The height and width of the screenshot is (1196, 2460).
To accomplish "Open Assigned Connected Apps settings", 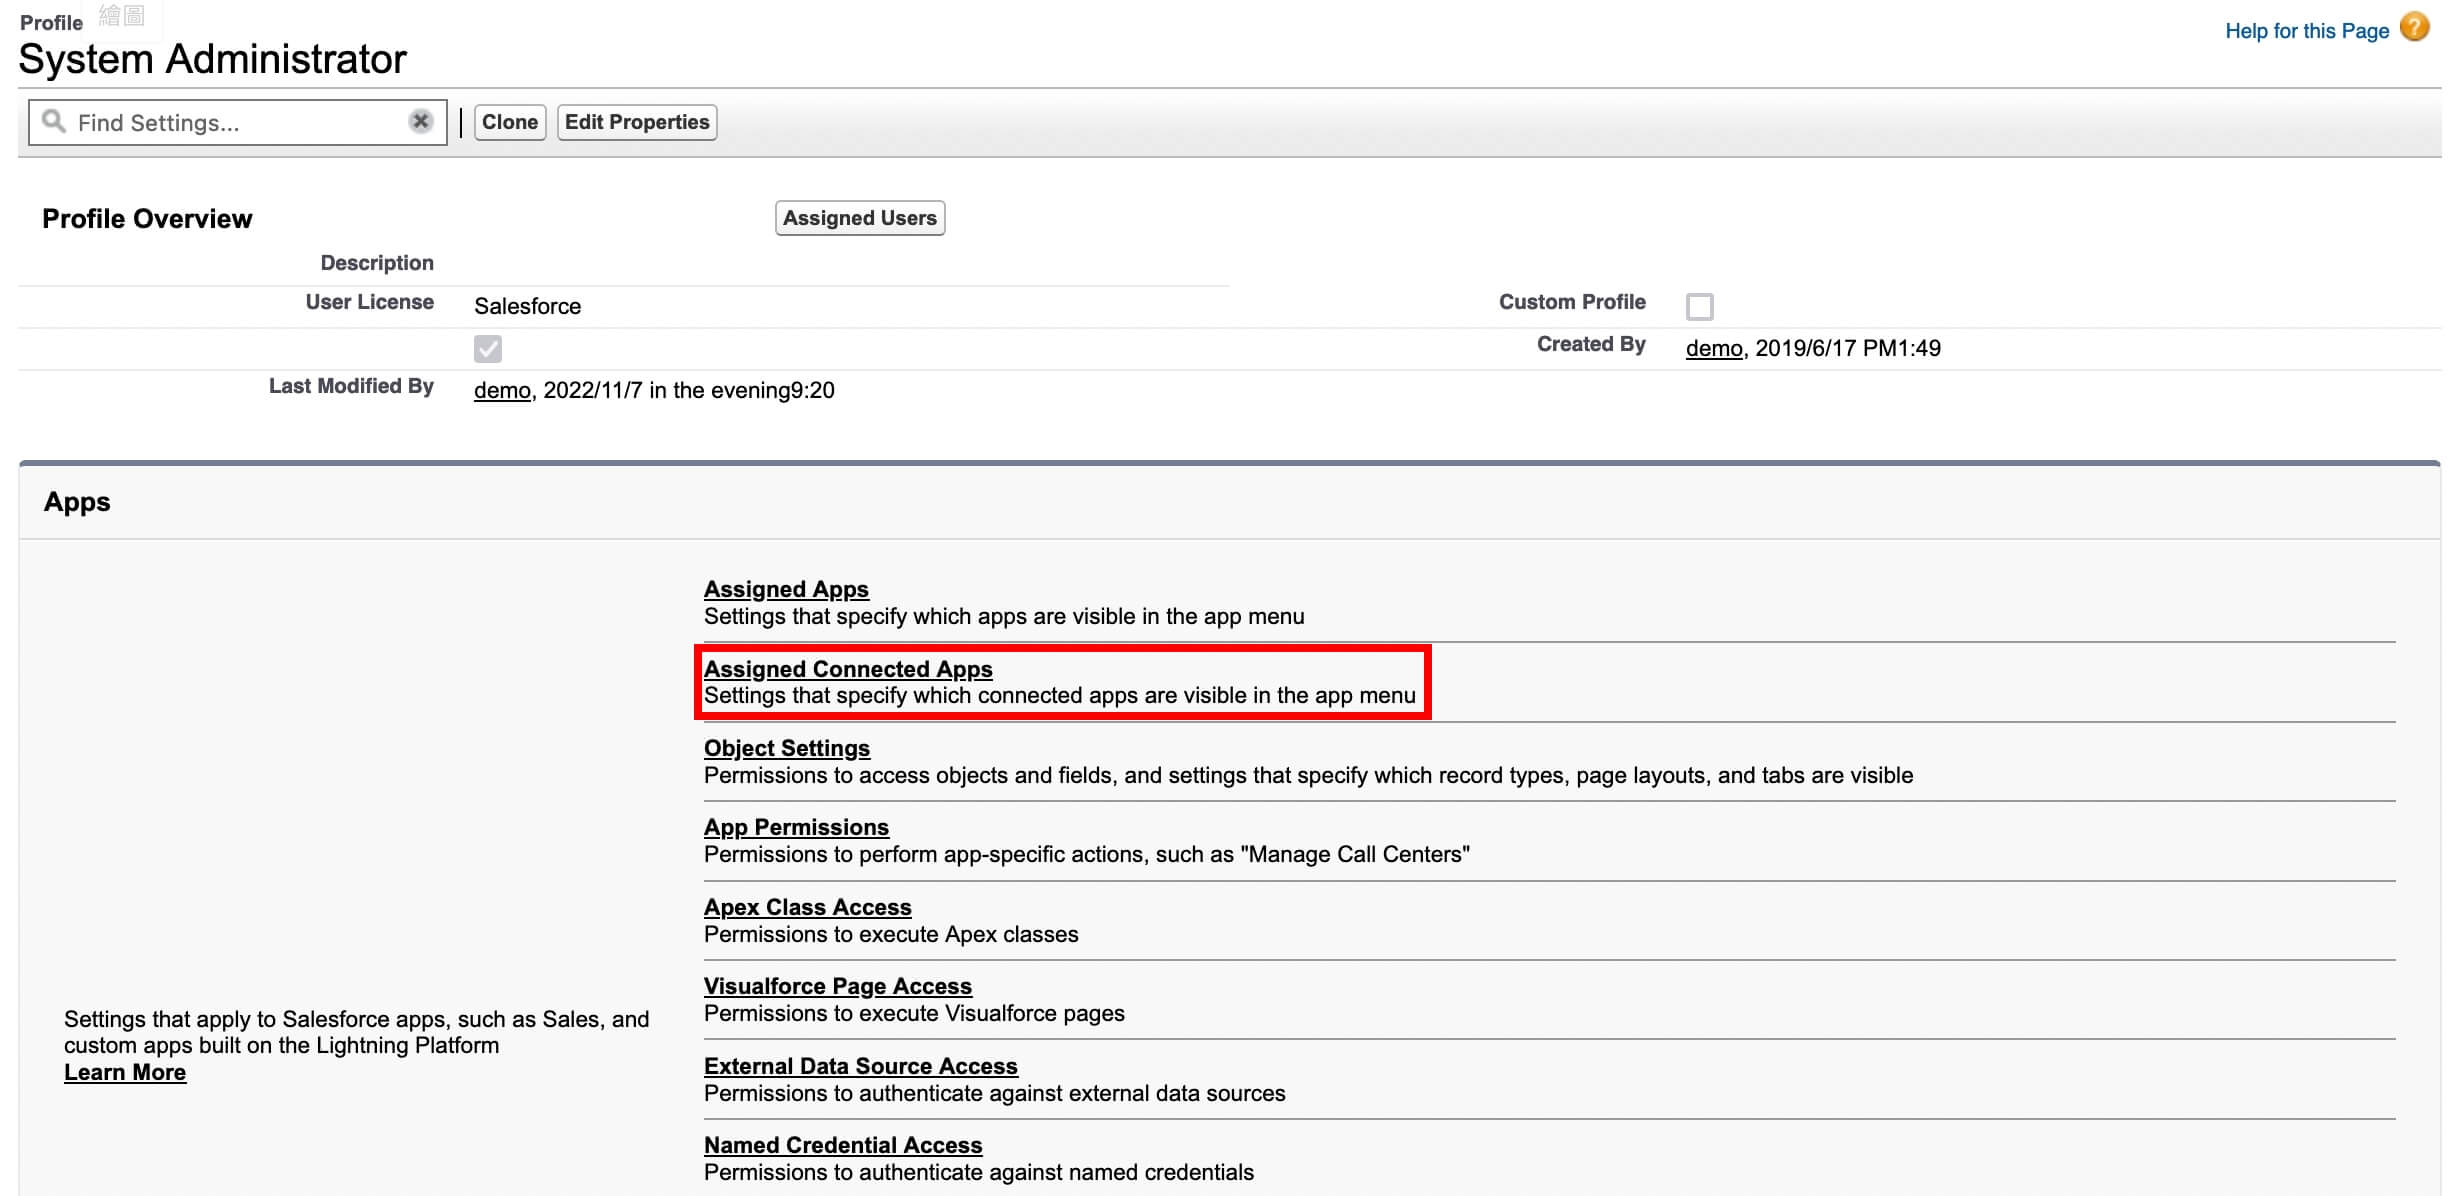I will (x=848, y=669).
